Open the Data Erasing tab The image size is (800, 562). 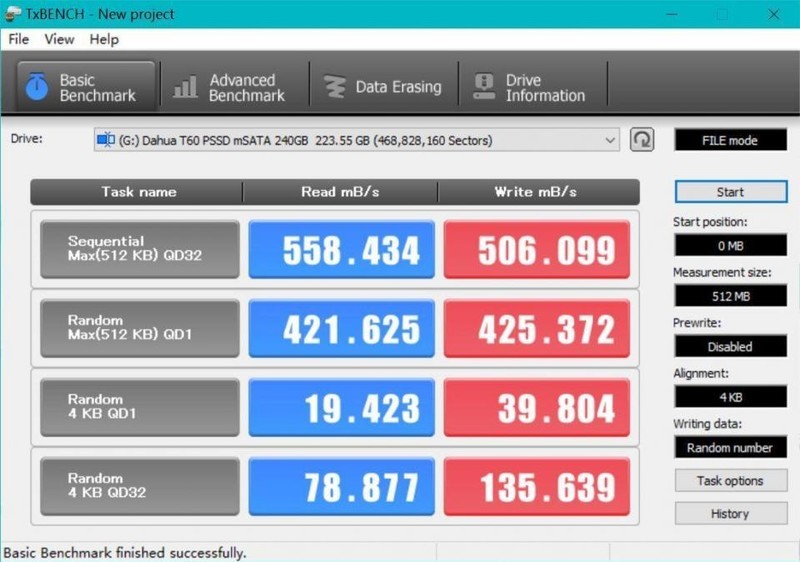point(384,87)
